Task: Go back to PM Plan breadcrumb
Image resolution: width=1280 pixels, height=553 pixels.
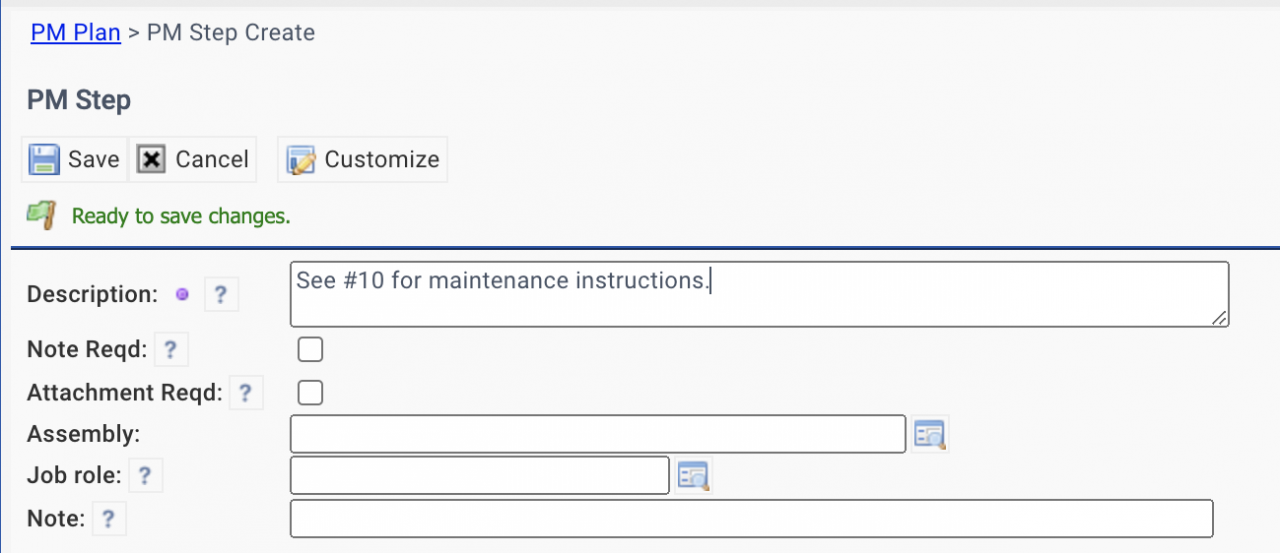Action: [x=76, y=33]
